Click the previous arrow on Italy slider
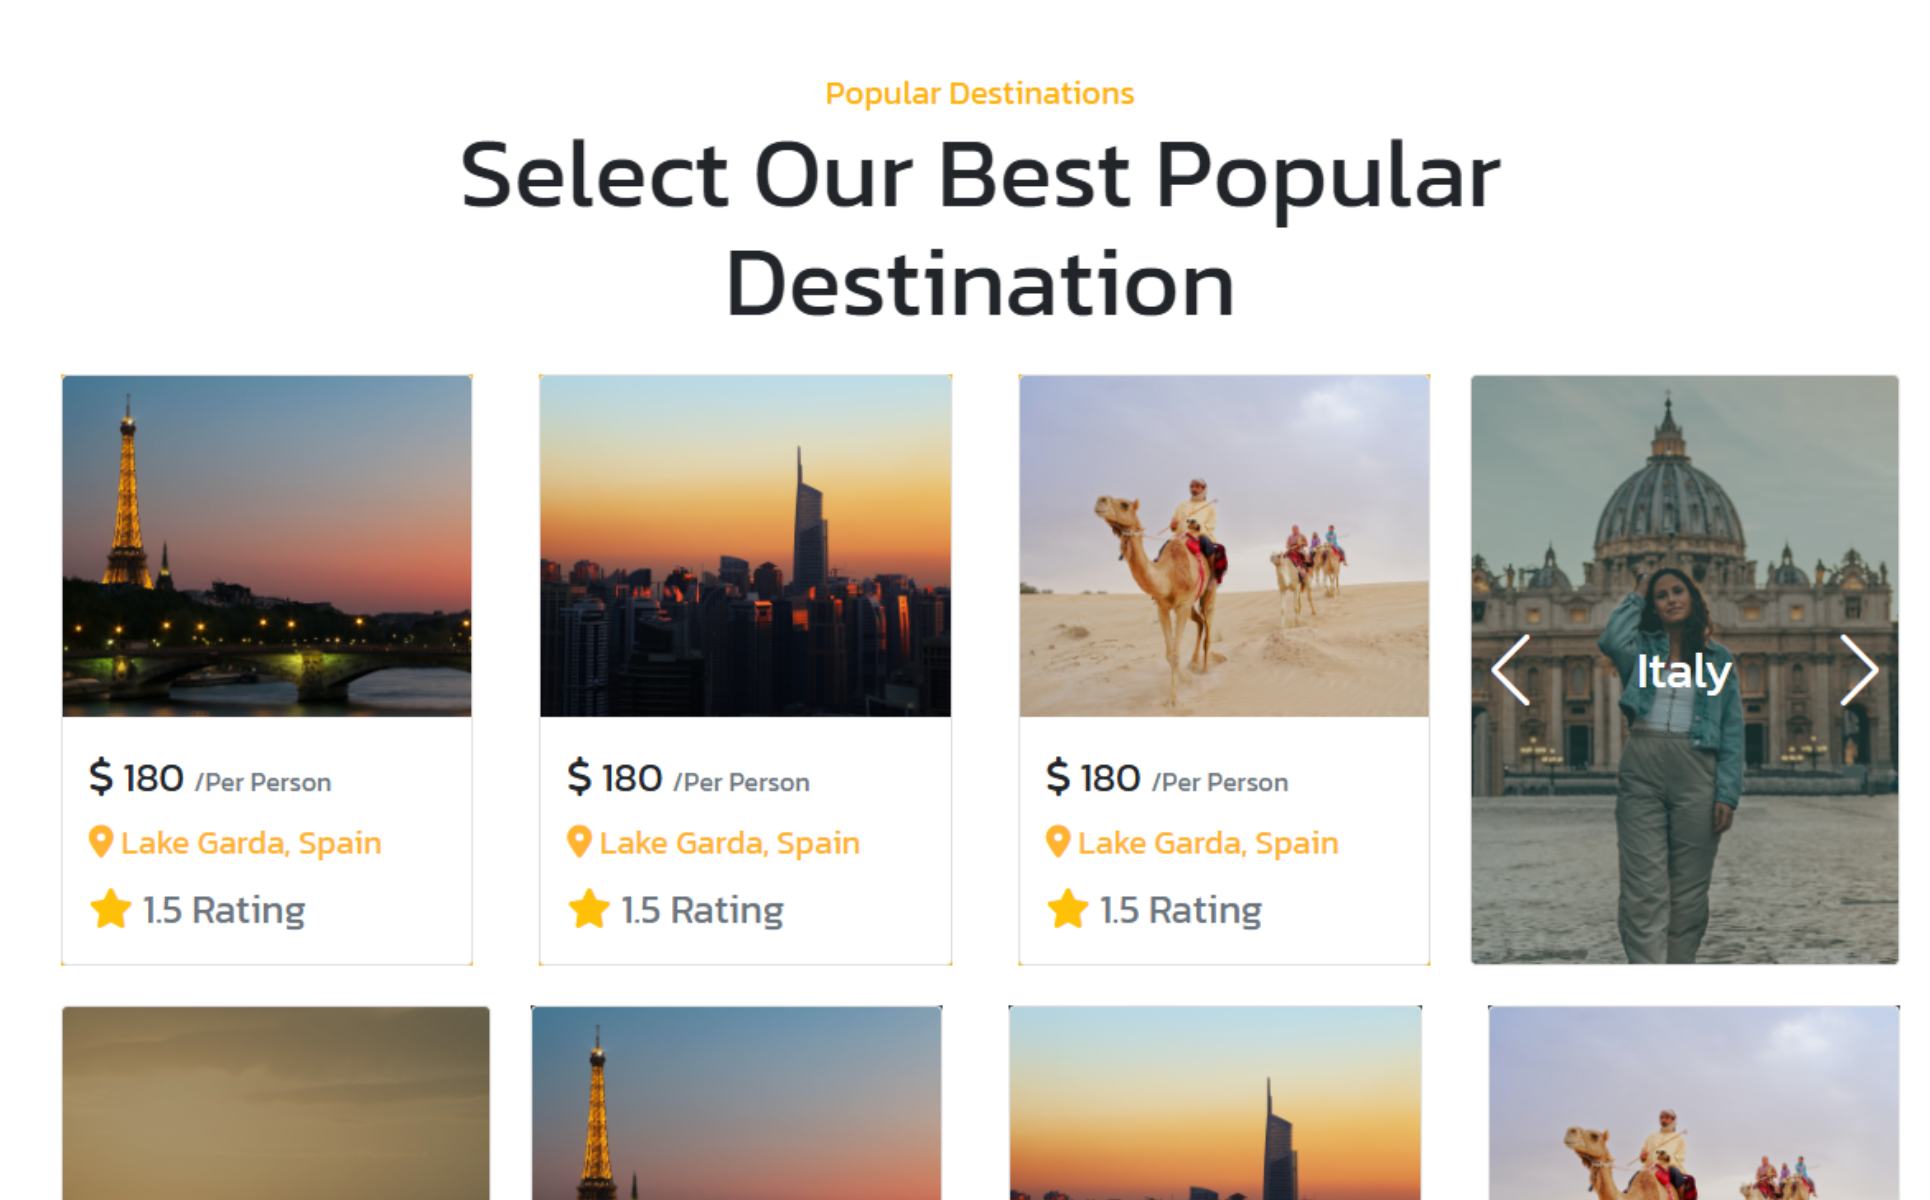This screenshot has height=1200, width=1930. pos(1510,670)
